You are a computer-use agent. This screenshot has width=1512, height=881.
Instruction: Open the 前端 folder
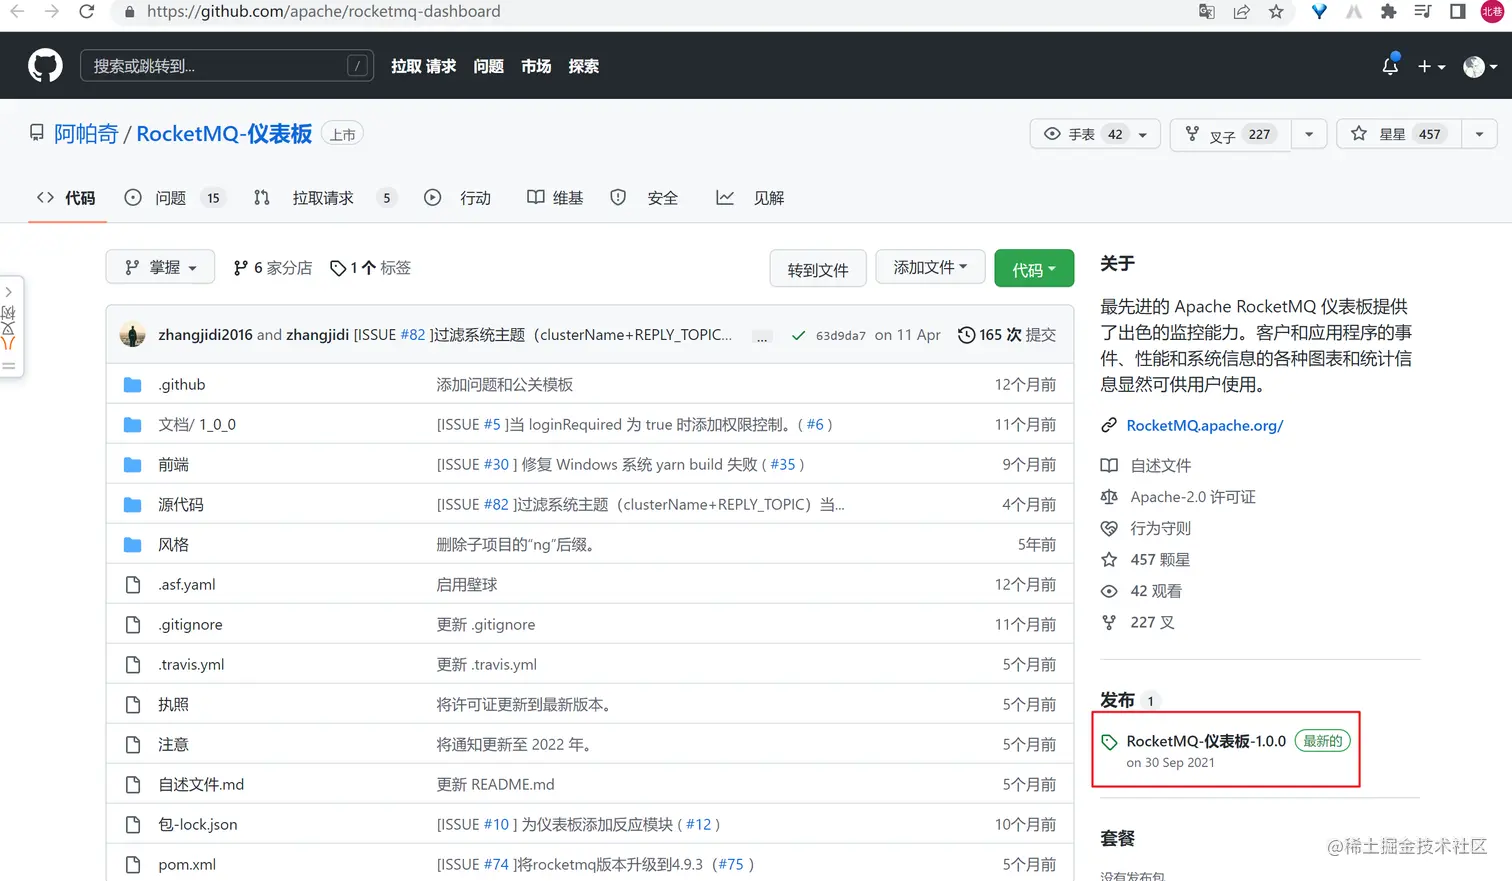173,465
